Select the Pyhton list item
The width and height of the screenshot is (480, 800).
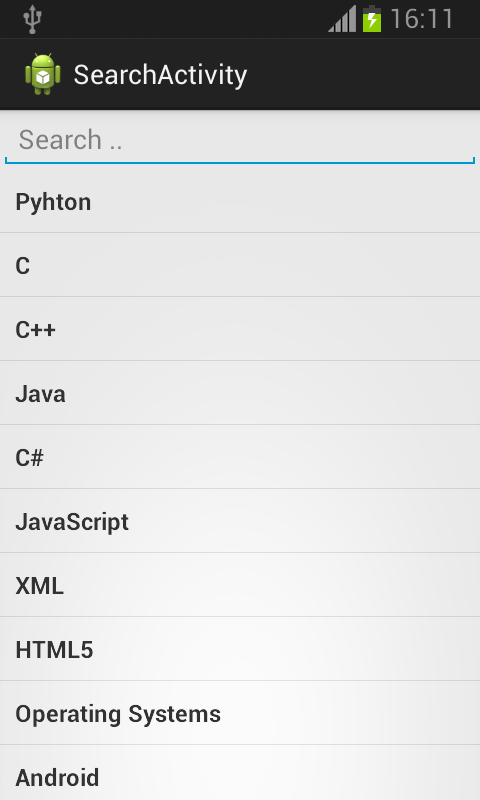(x=240, y=202)
